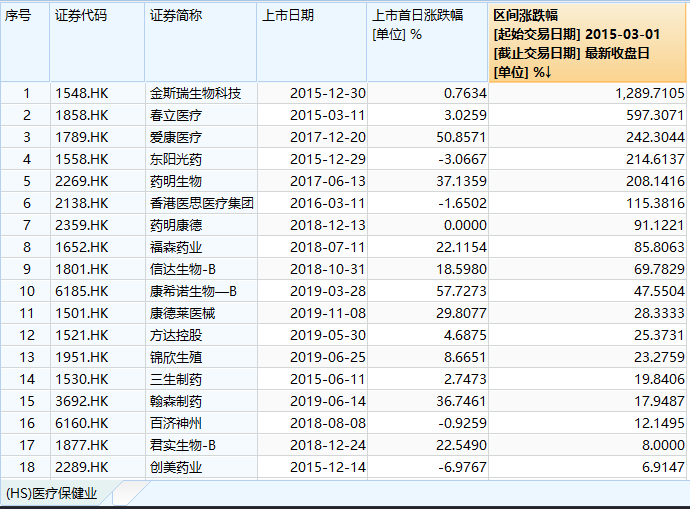Select the value 597.3071
Viewport: 690px width, 509px height.
tap(655, 115)
